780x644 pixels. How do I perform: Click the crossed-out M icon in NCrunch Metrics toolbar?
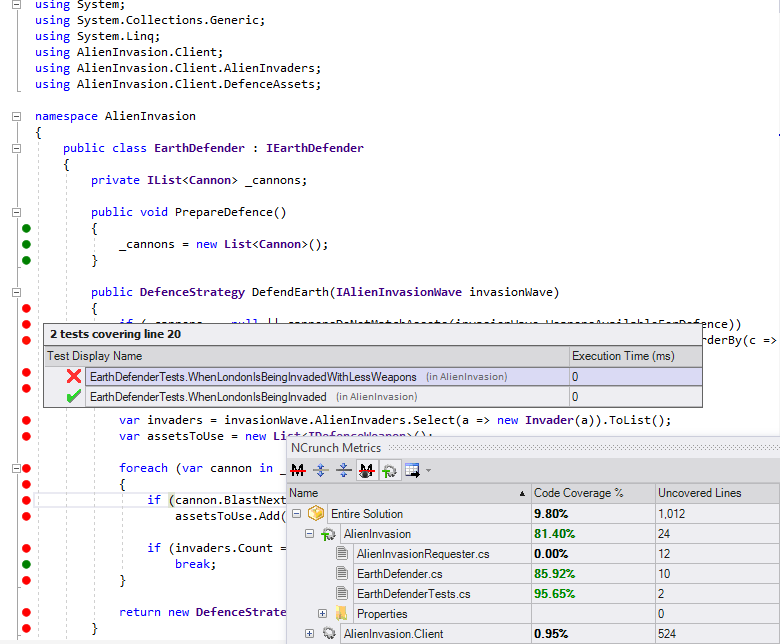298,469
